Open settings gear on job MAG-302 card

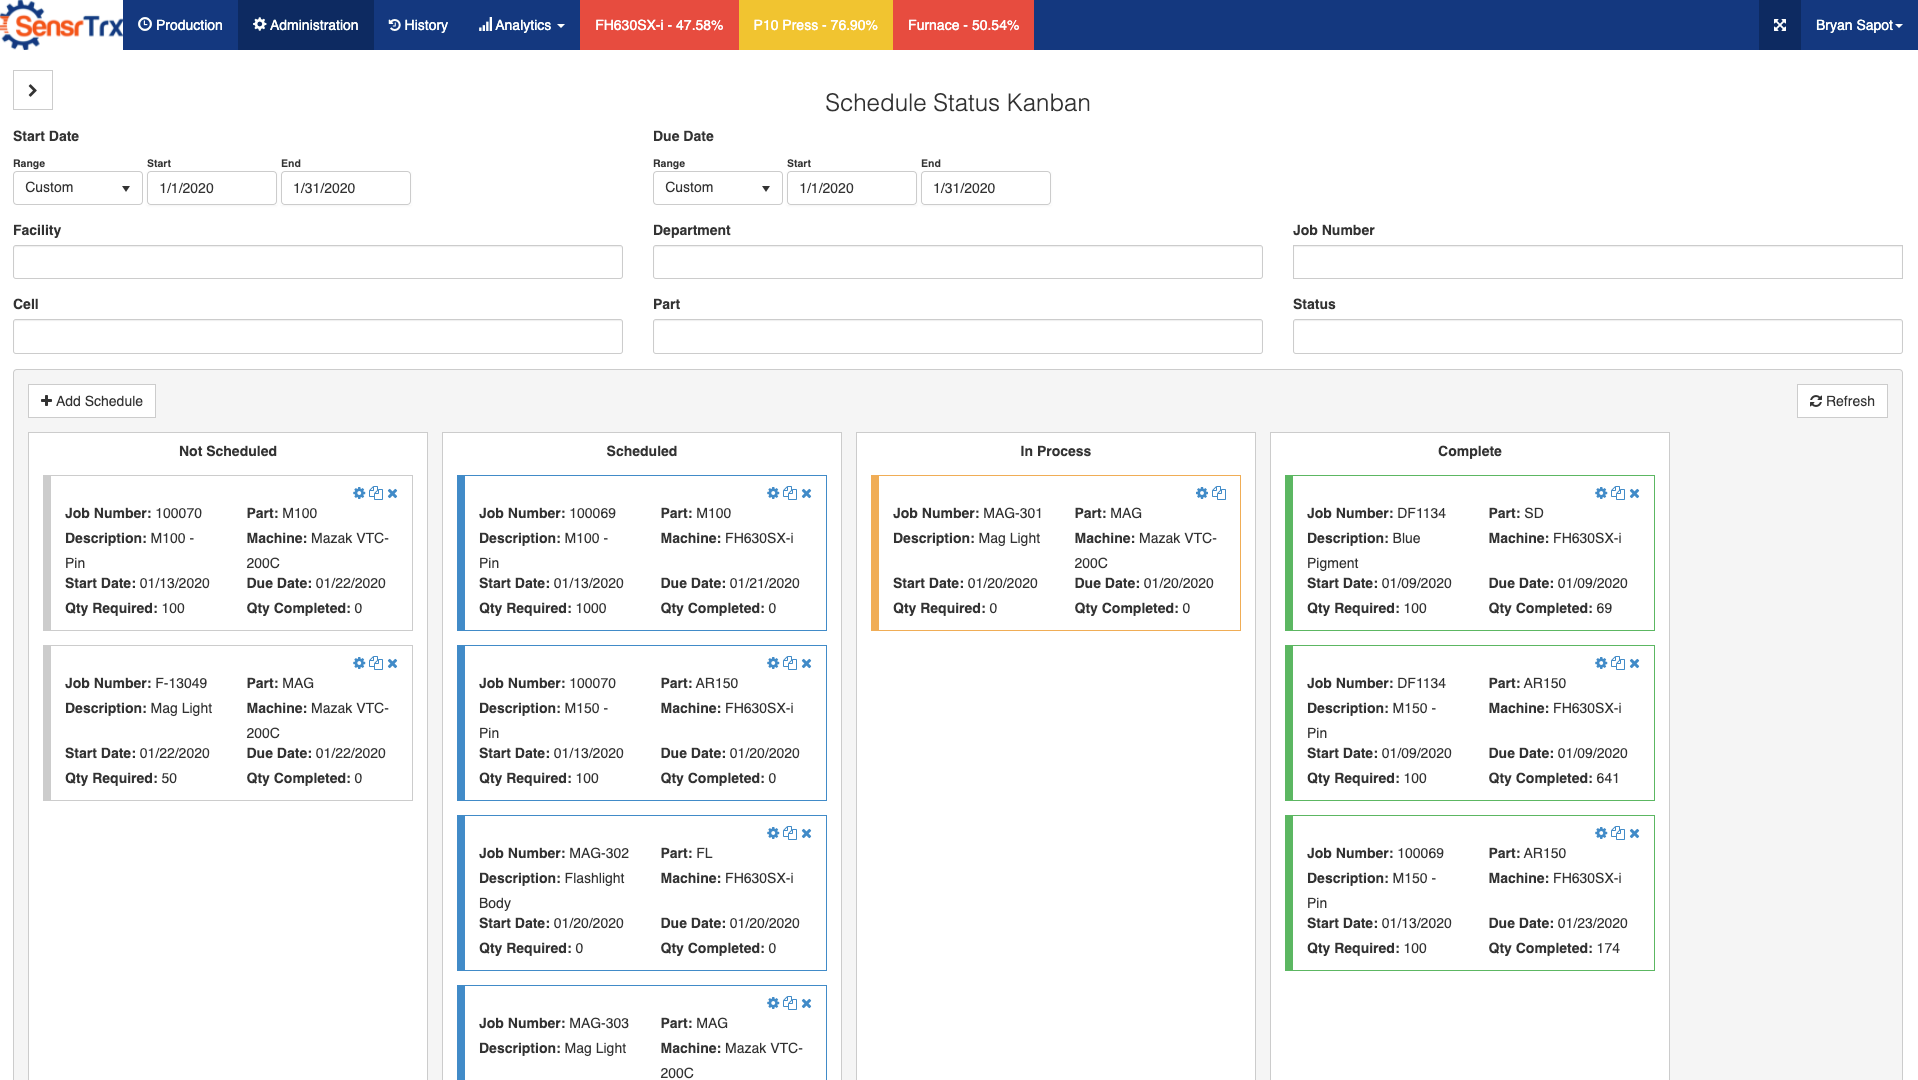[773, 833]
